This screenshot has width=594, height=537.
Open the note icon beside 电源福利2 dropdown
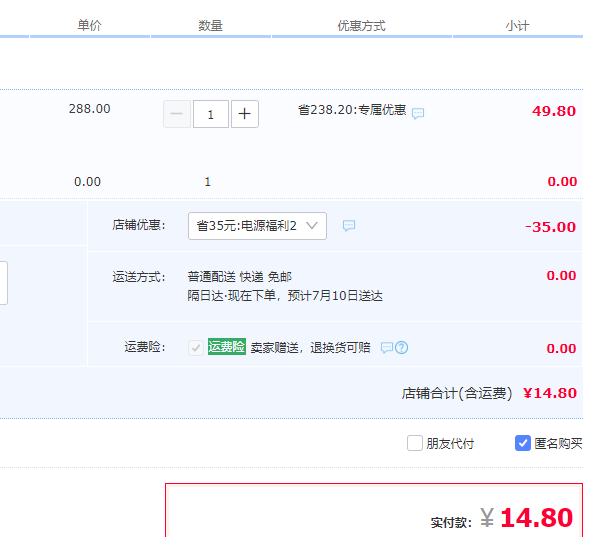(x=349, y=226)
